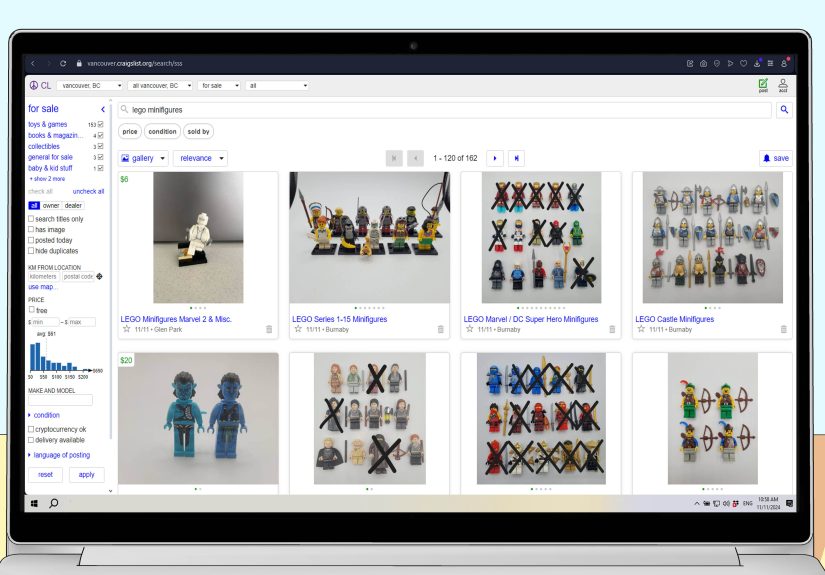Click the save search bell button
Viewport: 825px width, 575px height.
click(776, 158)
